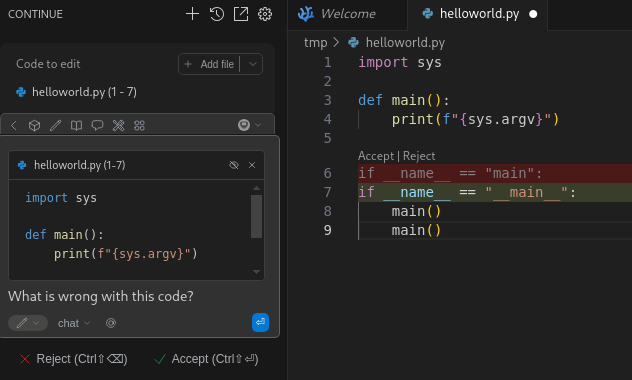Click unsaved dot on helloworld.py tab
632x380 pixels.
(533, 14)
